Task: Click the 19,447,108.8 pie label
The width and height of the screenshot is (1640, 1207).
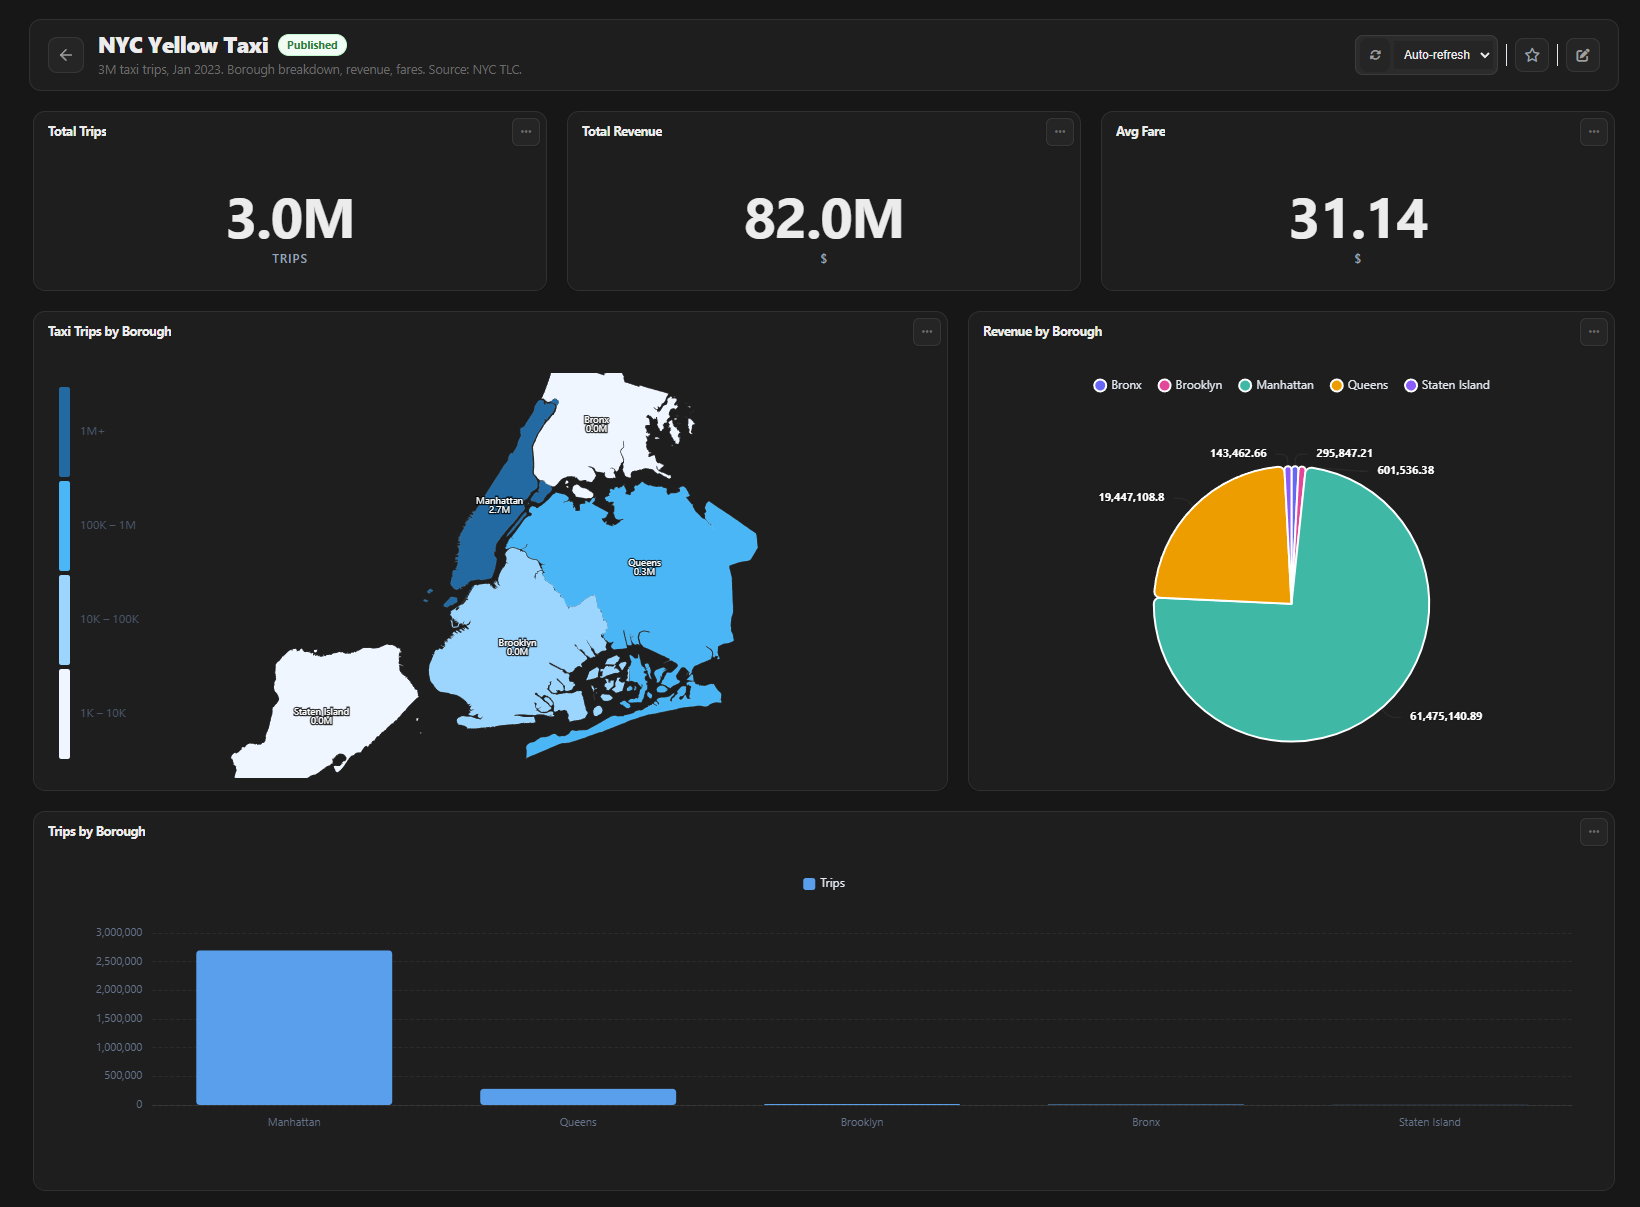Action: tap(1131, 497)
